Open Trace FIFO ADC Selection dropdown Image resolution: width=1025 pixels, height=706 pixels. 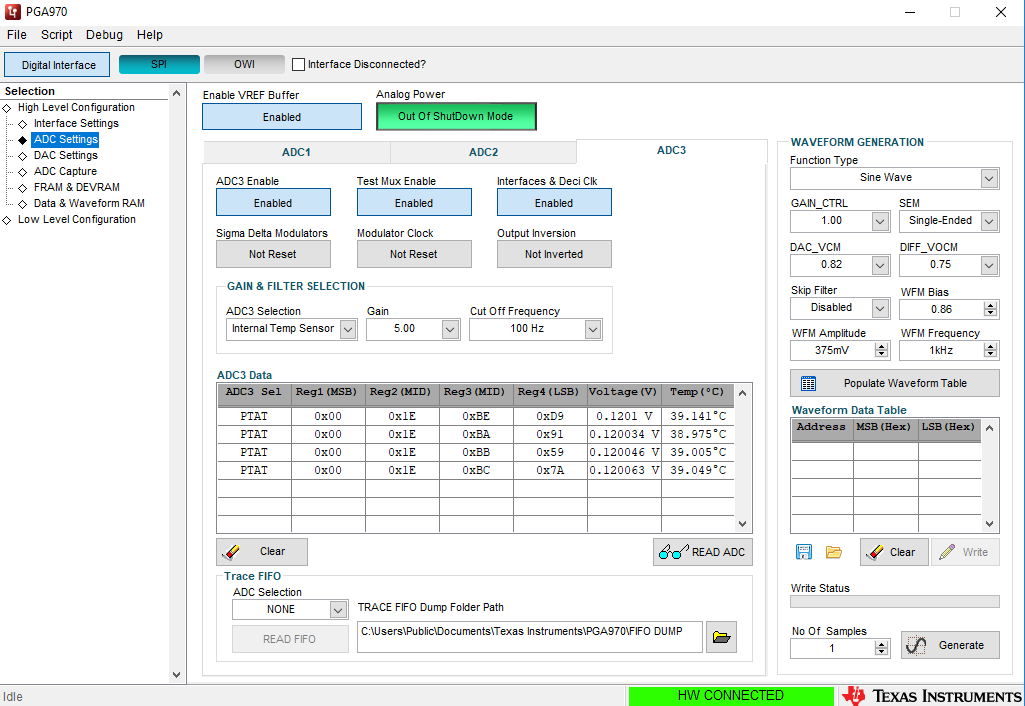click(338, 610)
